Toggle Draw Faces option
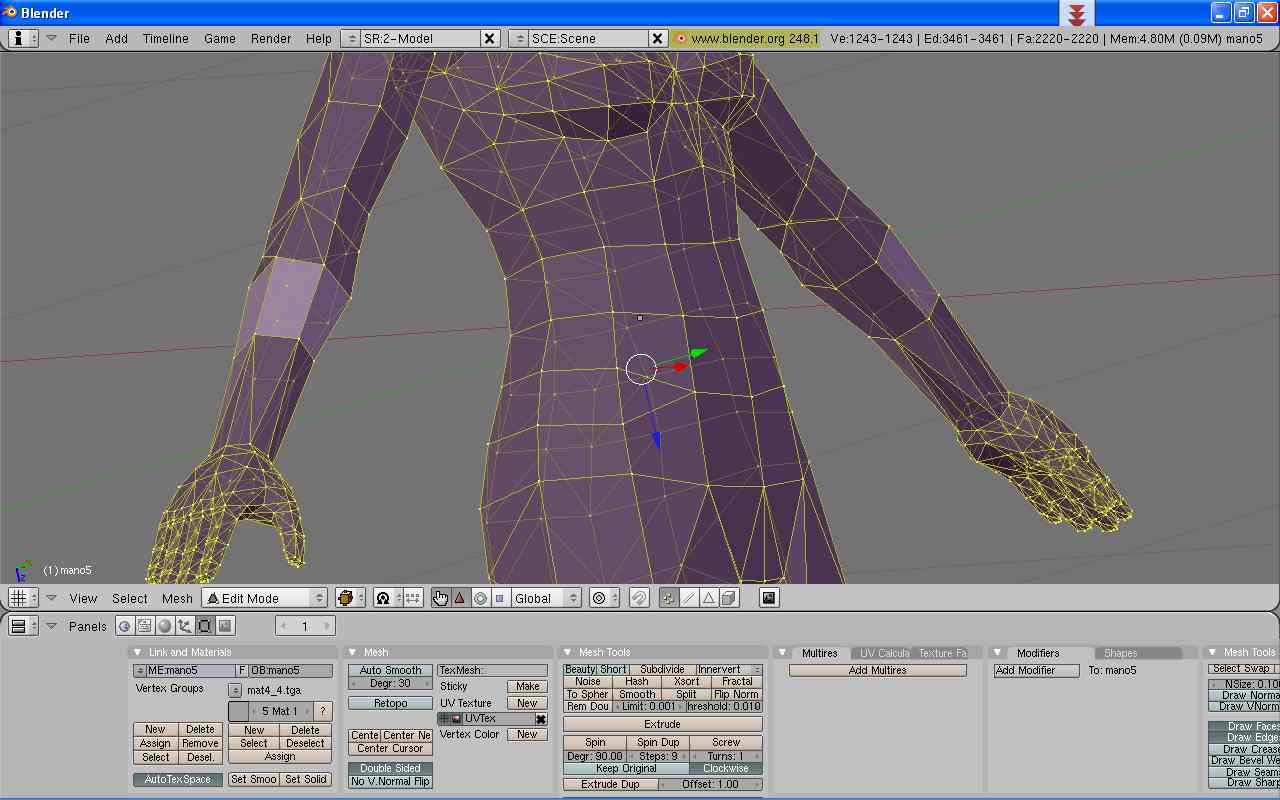This screenshot has width=1280, height=800. pyautogui.click(x=1245, y=727)
